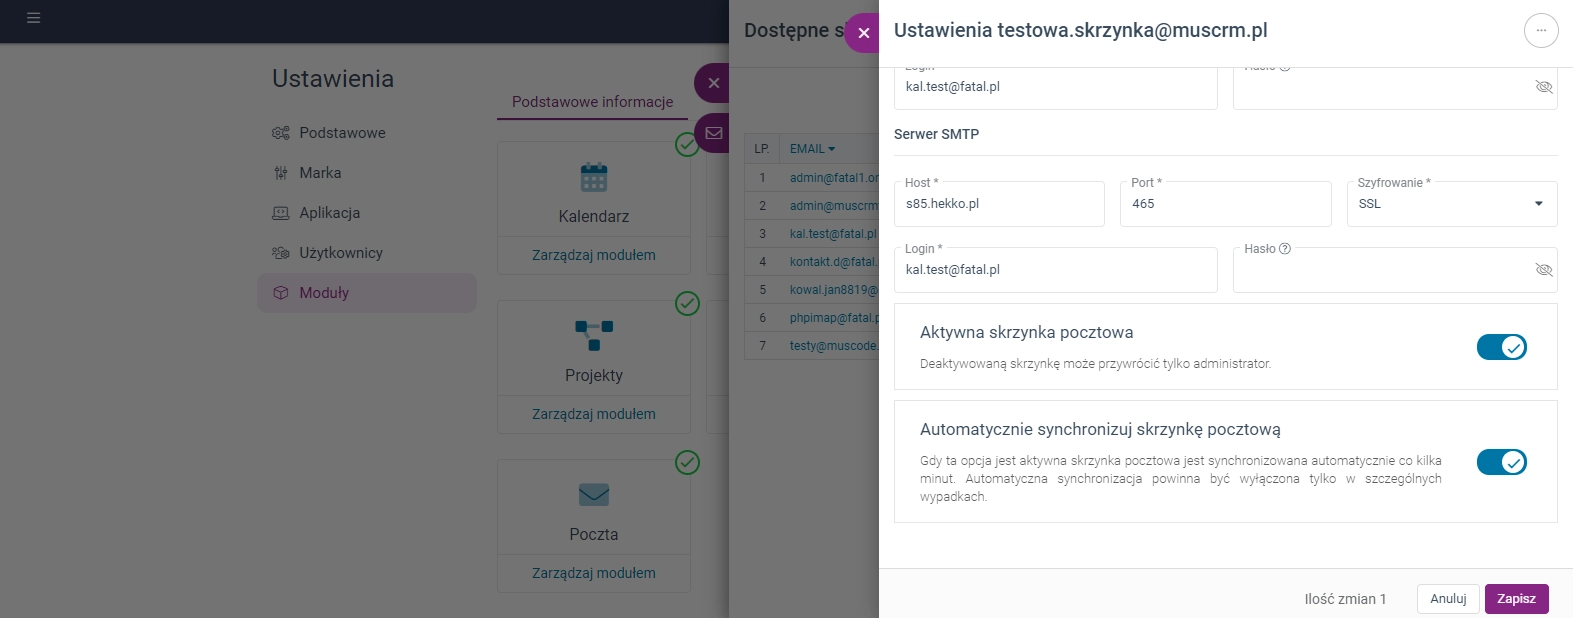The image size is (1573, 618).
Task: Click the SMTP Login field
Action: (1056, 270)
